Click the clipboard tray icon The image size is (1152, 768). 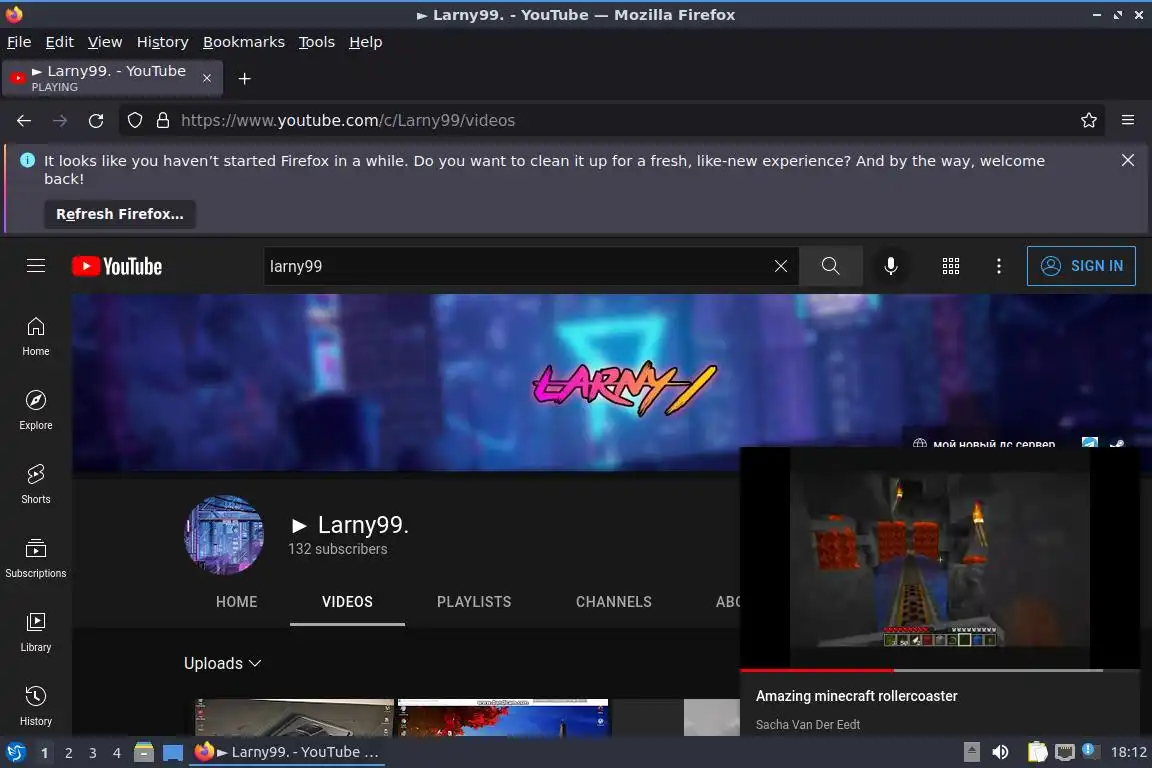coord(1037,752)
